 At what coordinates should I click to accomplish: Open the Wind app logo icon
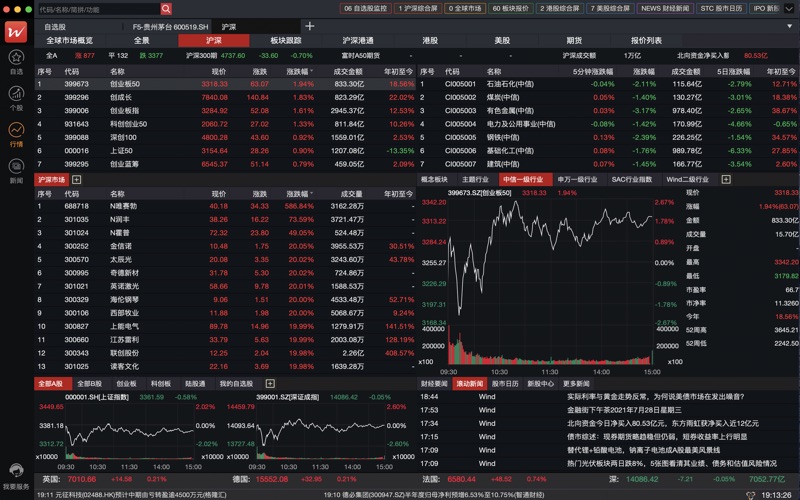click(16, 32)
